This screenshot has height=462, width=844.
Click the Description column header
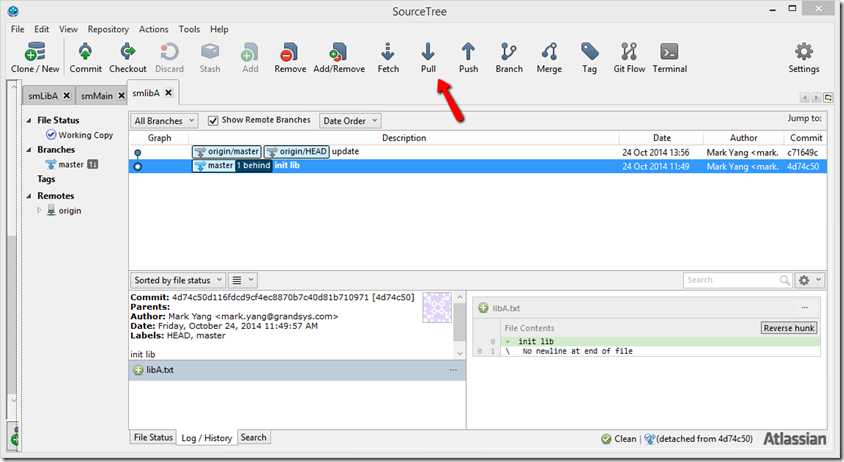[404, 138]
